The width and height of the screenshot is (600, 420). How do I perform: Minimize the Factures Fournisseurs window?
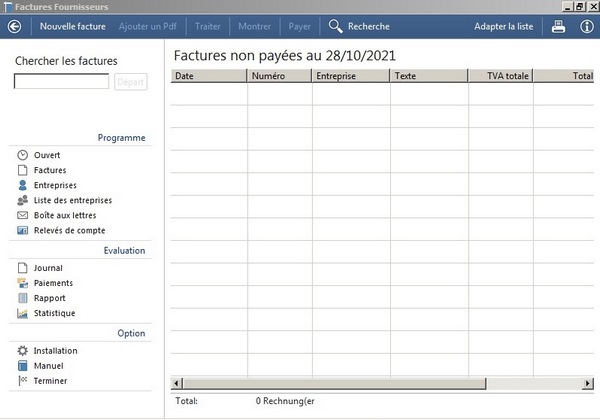pyautogui.click(x=567, y=7)
